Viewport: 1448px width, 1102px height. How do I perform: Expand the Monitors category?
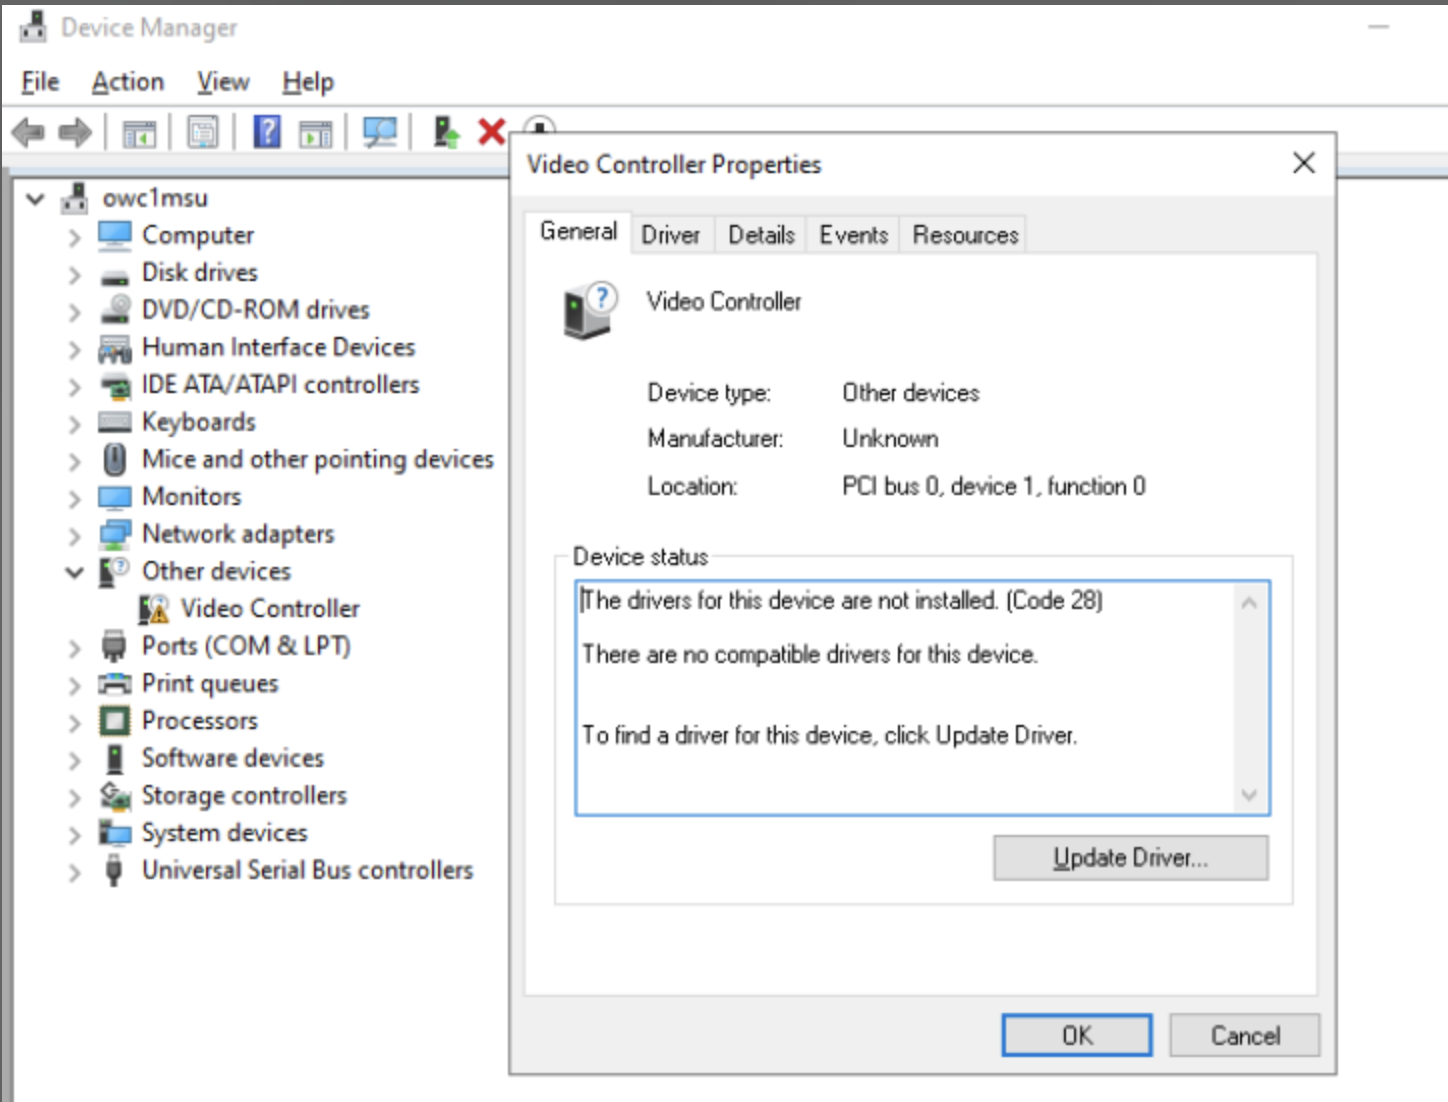click(x=74, y=498)
